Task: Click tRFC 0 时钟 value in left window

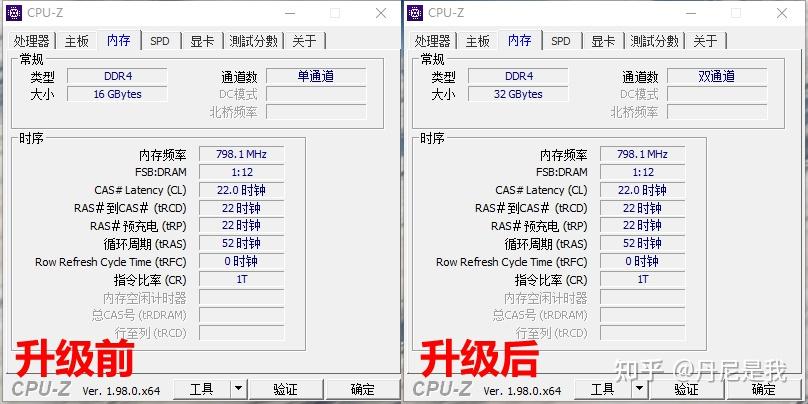Action: pyautogui.click(x=242, y=262)
